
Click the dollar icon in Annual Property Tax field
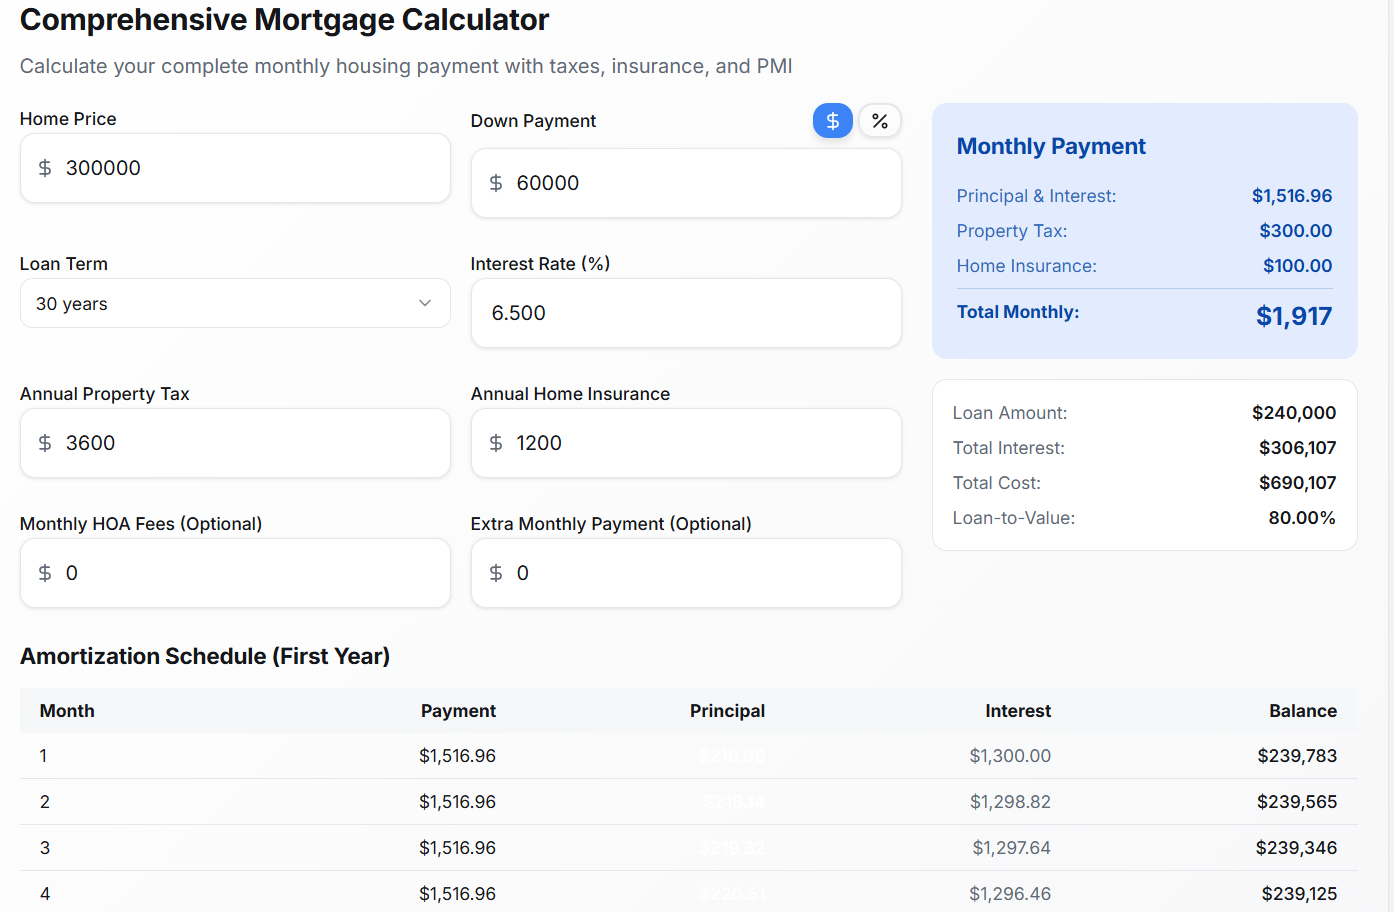[44, 443]
